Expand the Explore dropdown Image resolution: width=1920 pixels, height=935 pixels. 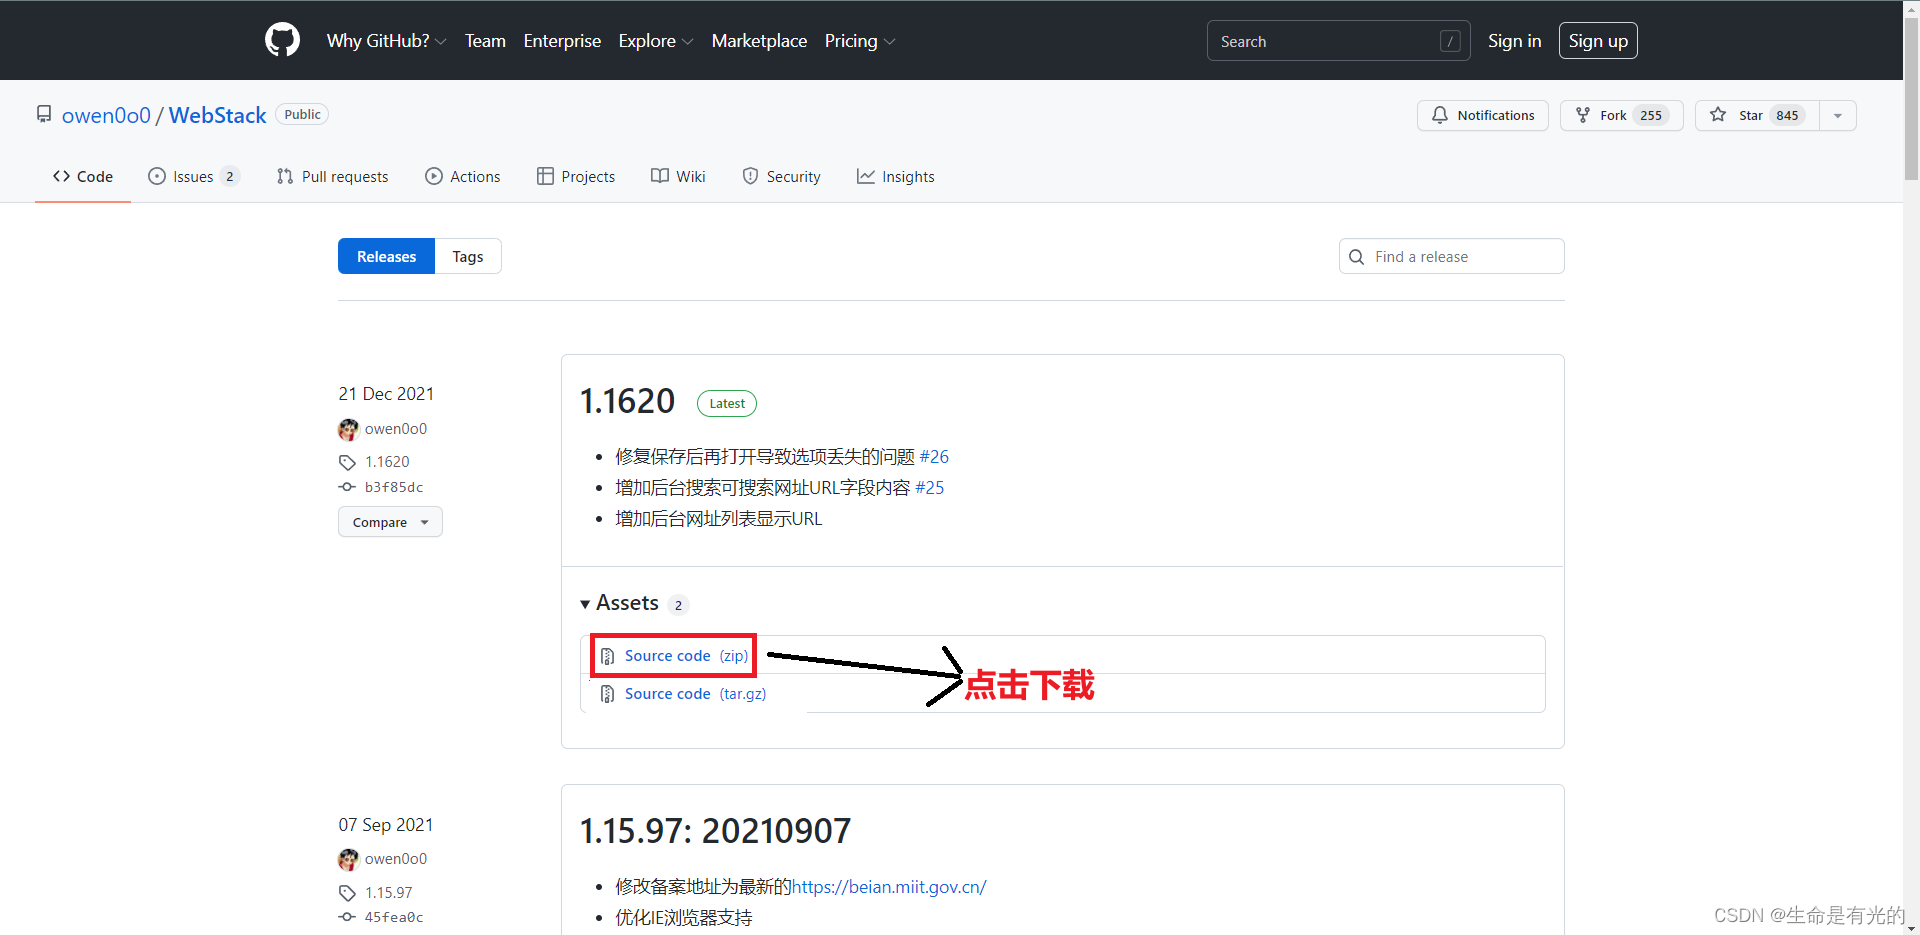click(655, 41)
